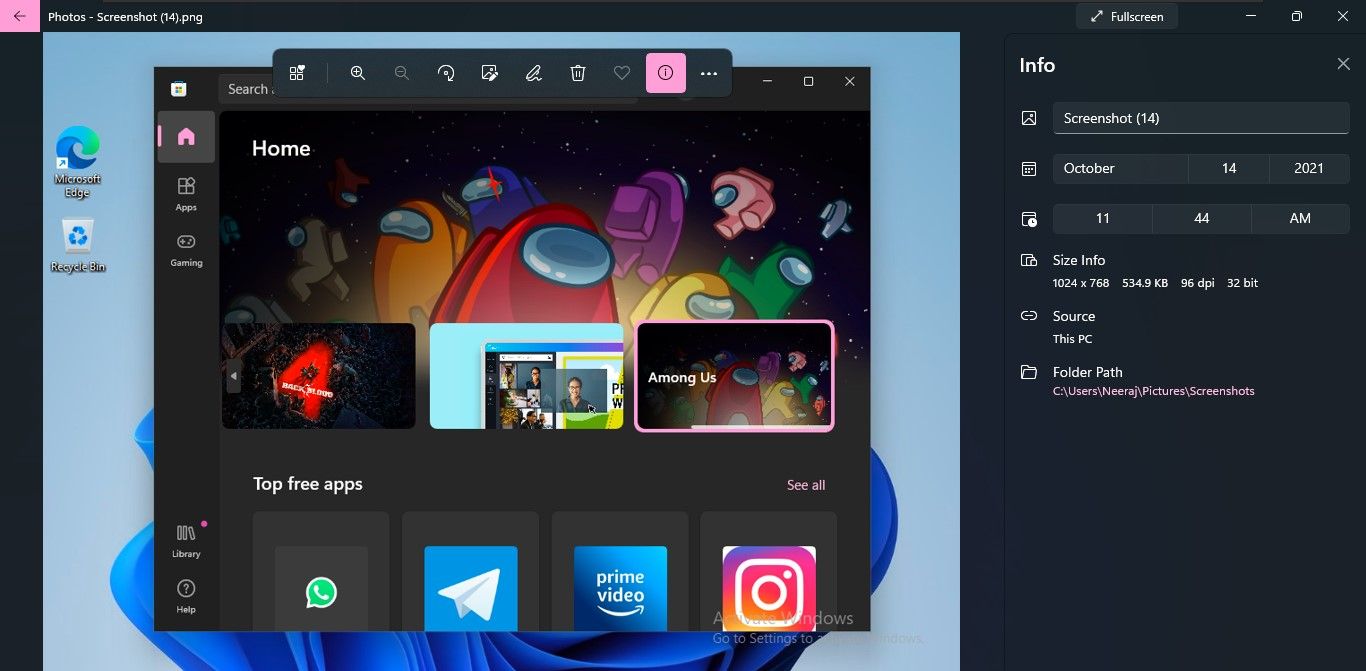
Task: Click the image name icon in Info
Action: (x=1029, y=118)
